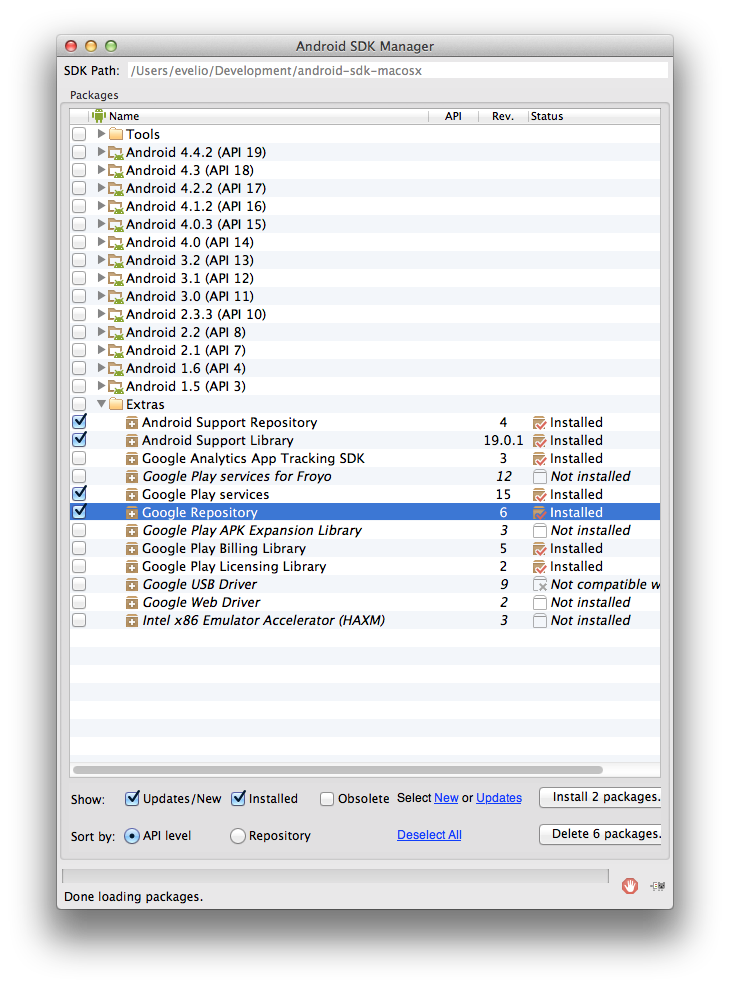The height and width of the screenshot is (988, 730).
Task: Uncheck the Google Repository checkbox
Action: pos(79,512)
